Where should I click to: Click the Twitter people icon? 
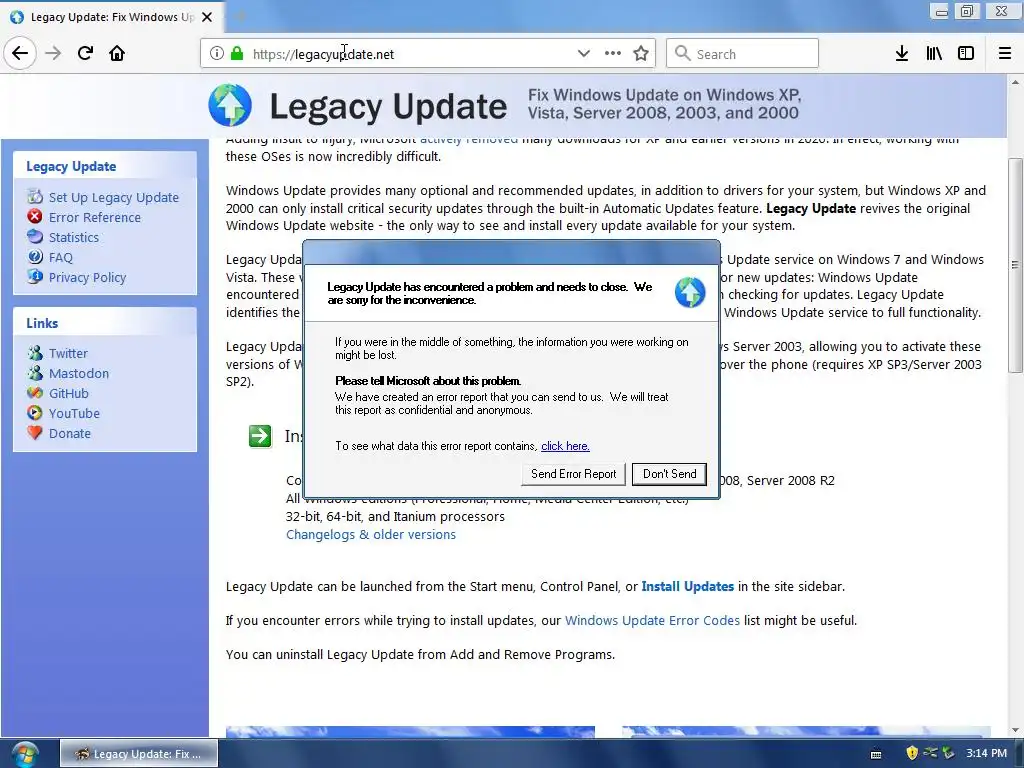tap(35, 353)
